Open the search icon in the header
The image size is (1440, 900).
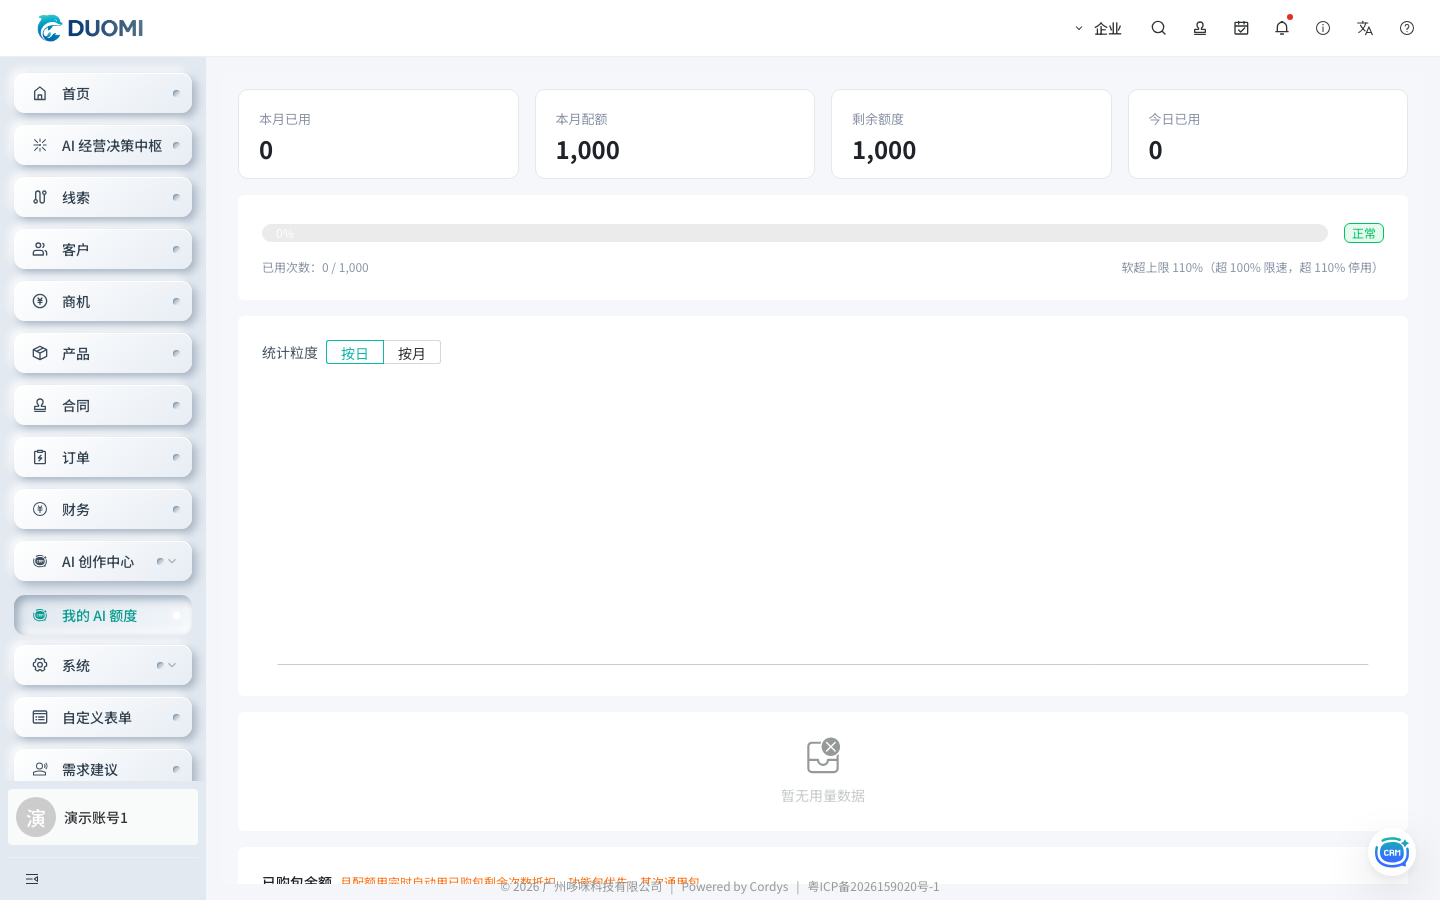click(1158, 28)
